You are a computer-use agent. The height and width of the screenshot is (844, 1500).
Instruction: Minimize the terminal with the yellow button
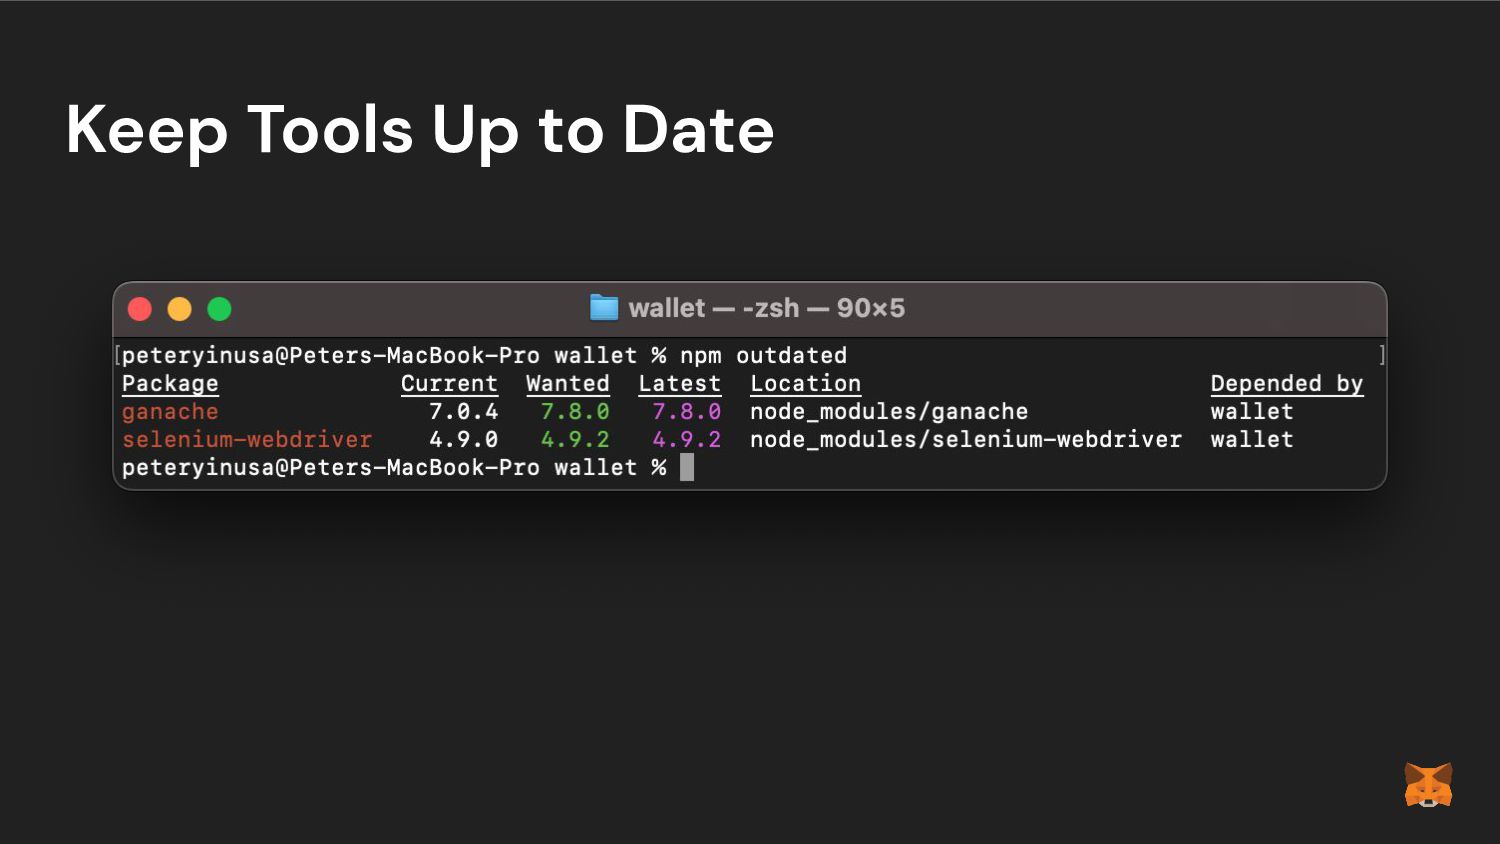tap(180, 309)
